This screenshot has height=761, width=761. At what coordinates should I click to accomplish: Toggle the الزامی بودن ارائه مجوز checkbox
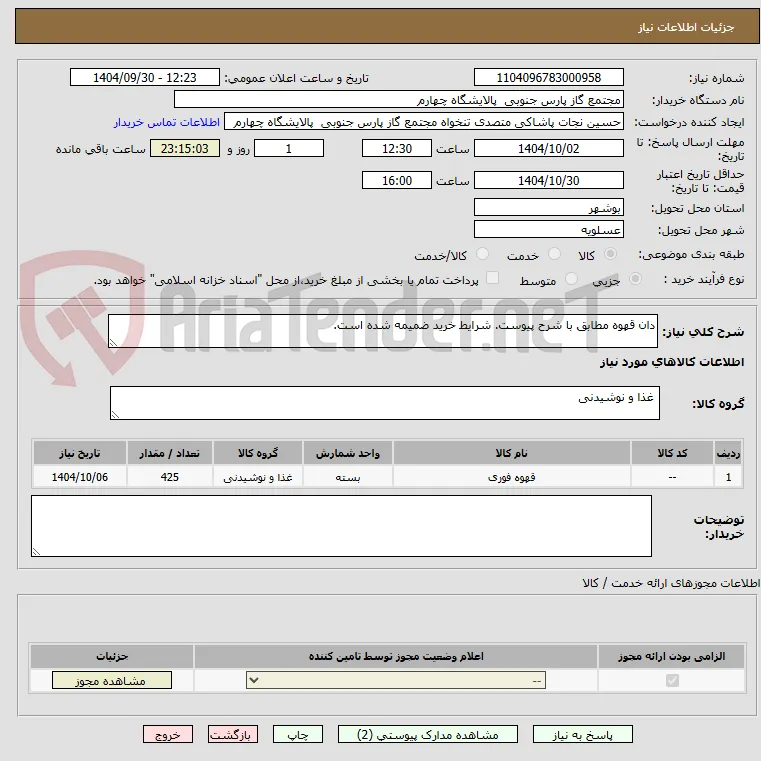(672, 680)
